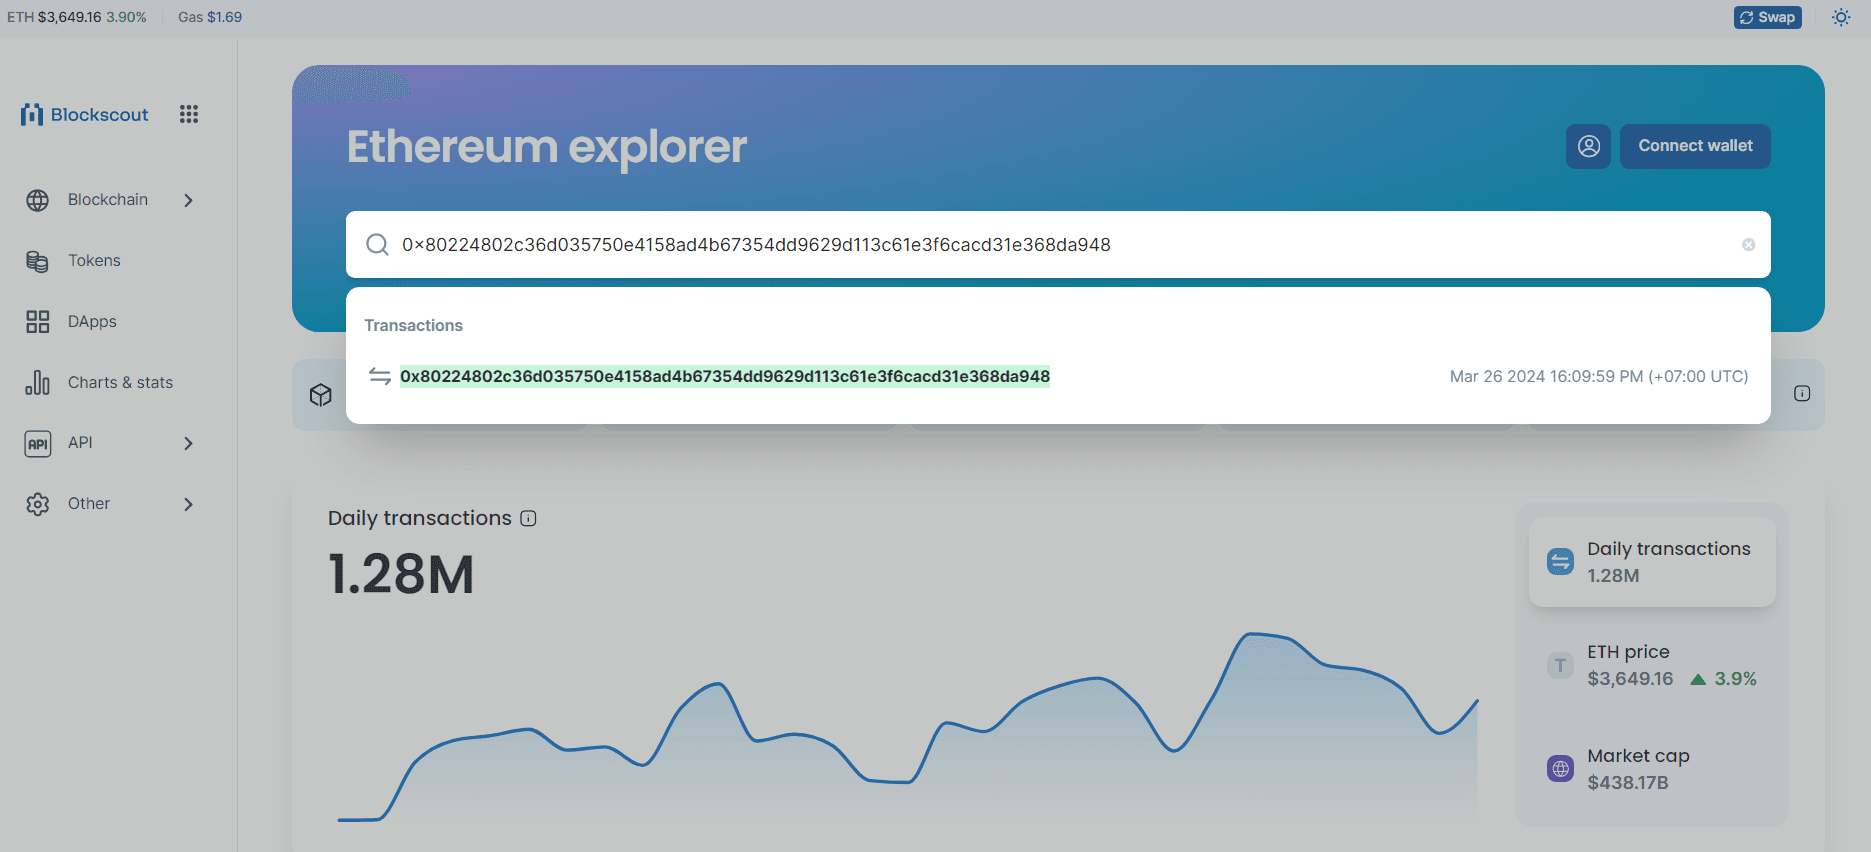Image resolution: width=1871 pixels, height=852 pixels.
Task: Click the Charts & stats bar icon
Action: point(38,383)
